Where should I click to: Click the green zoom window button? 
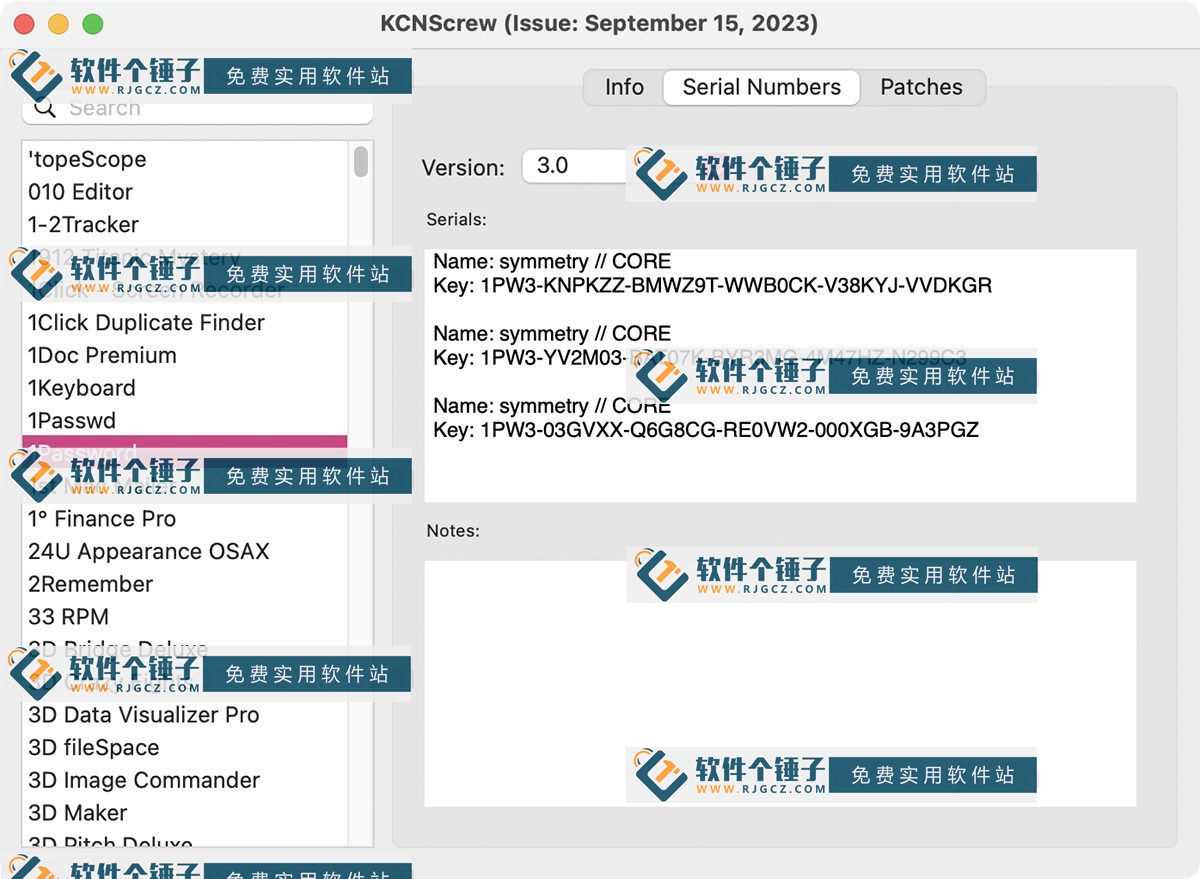click(x=92, y=23)
